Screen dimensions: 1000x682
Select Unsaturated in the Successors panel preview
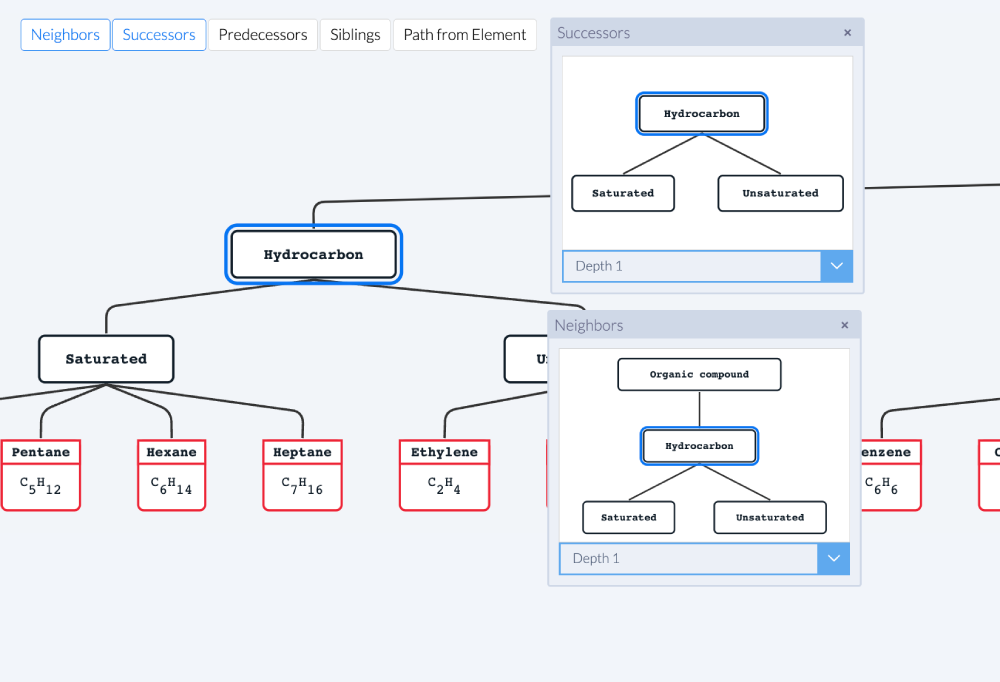(780, 193)
